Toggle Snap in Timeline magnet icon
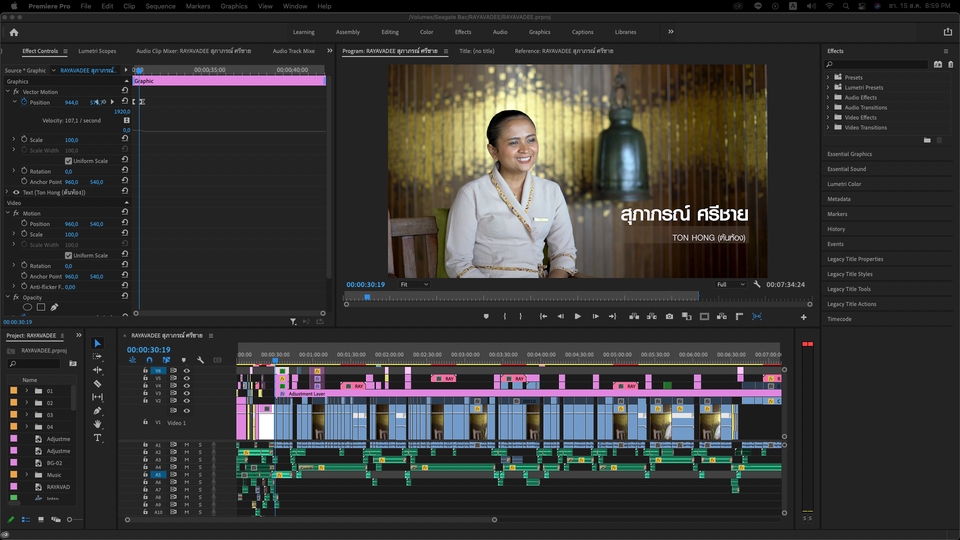This screenshot has height=540, width=960. click(149, 360)
